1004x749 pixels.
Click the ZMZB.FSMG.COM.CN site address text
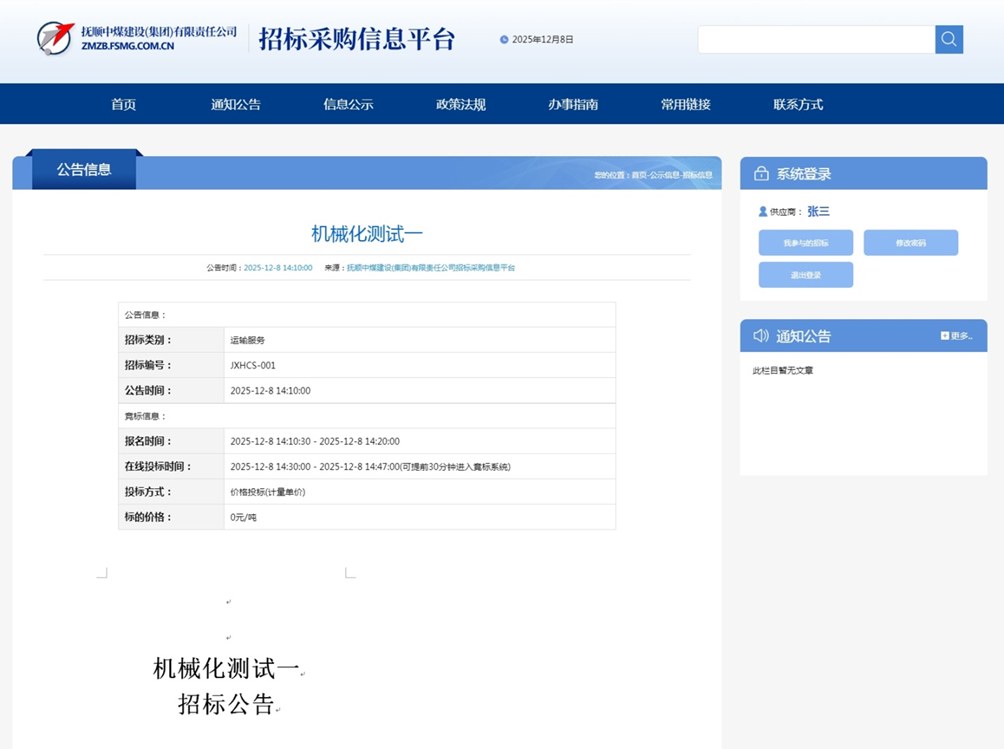128,46
